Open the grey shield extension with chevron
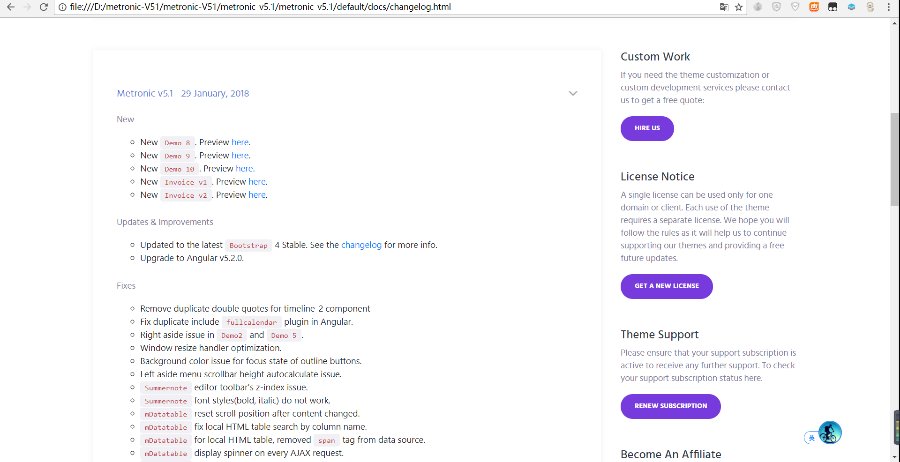 pyautogui.click(x=795, y=7)
